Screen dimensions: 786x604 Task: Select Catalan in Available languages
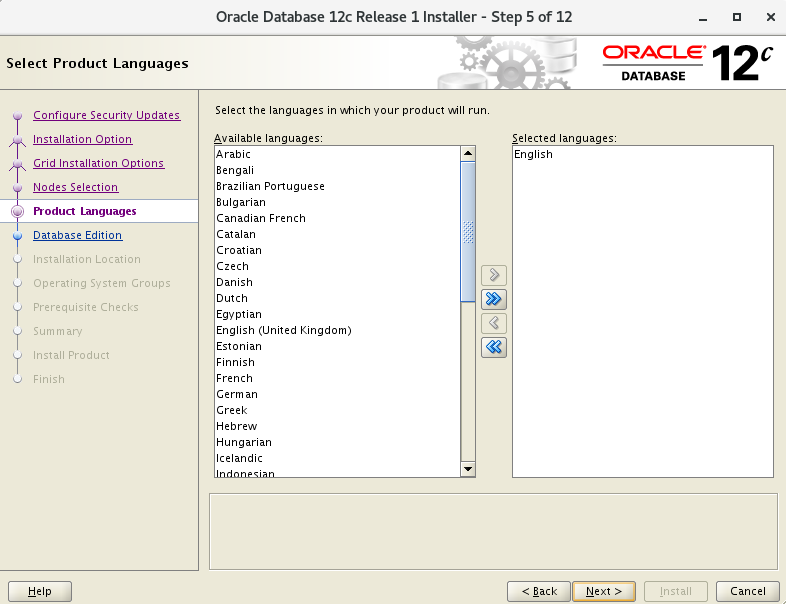pyautogui.click(x=337, y=235)
